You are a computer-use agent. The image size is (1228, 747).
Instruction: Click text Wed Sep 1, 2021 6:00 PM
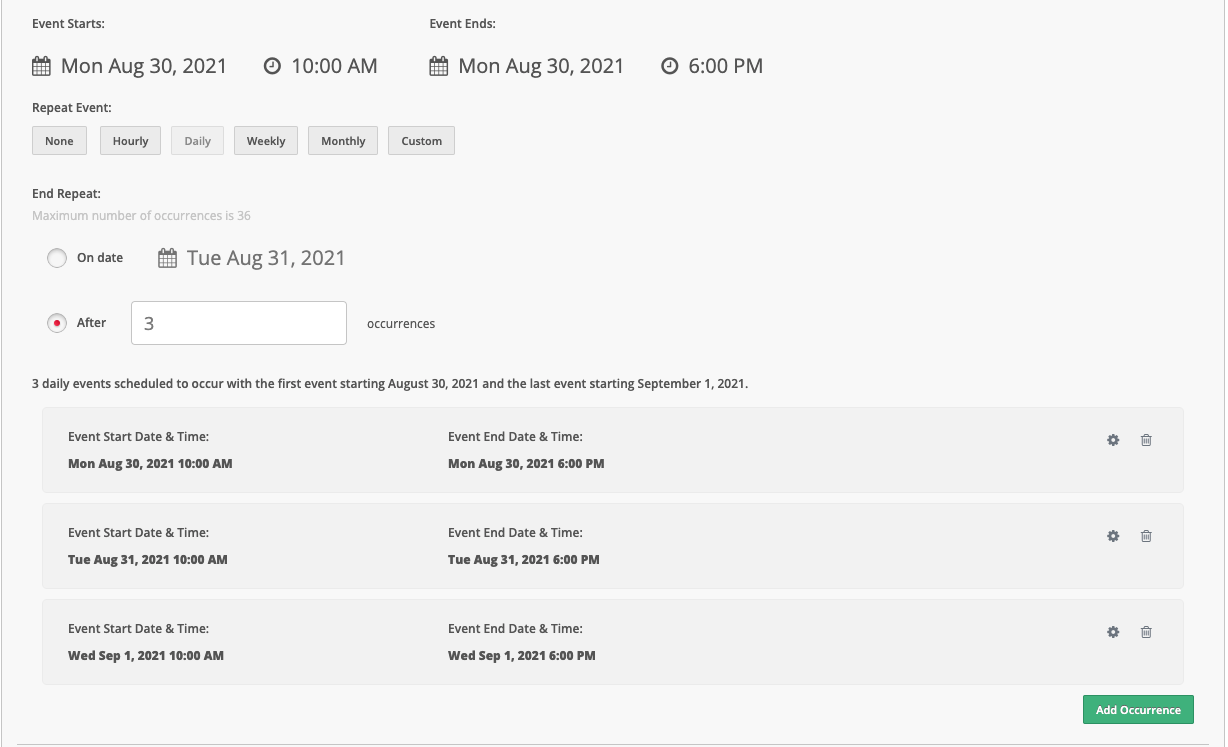pyautogui.click(x=522, y=656)
